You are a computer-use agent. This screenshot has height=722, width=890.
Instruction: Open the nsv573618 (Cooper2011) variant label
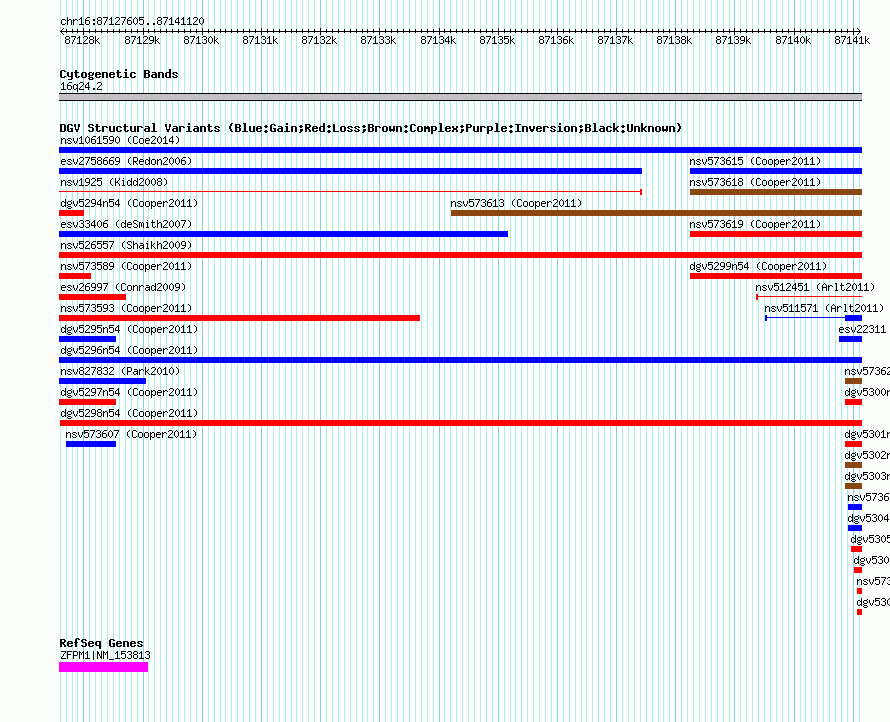pyautogui.click(x=755, y=182)
